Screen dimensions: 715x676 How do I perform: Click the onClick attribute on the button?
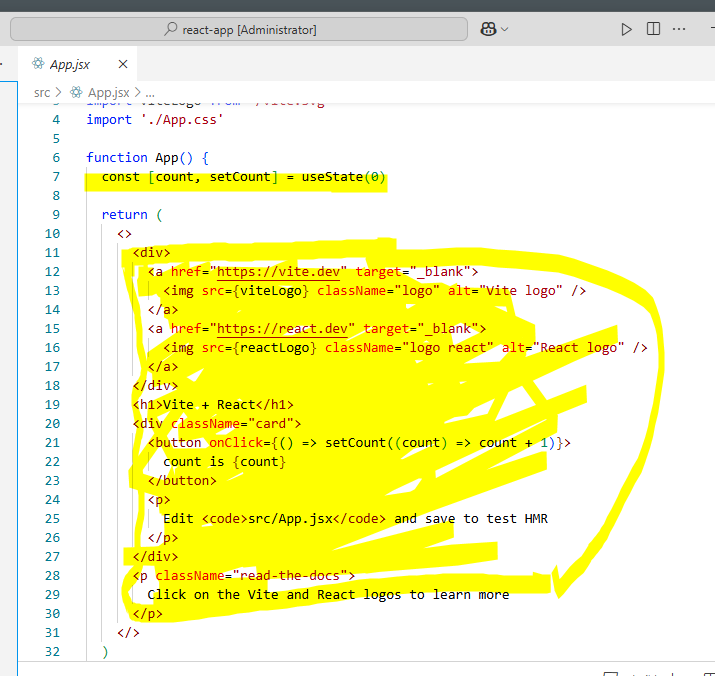click(234, 442)
